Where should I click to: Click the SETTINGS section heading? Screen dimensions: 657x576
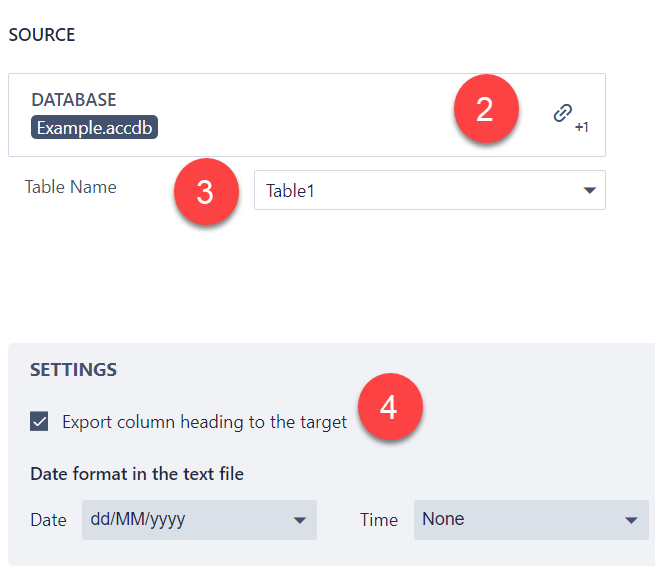(x=73, y=370)
